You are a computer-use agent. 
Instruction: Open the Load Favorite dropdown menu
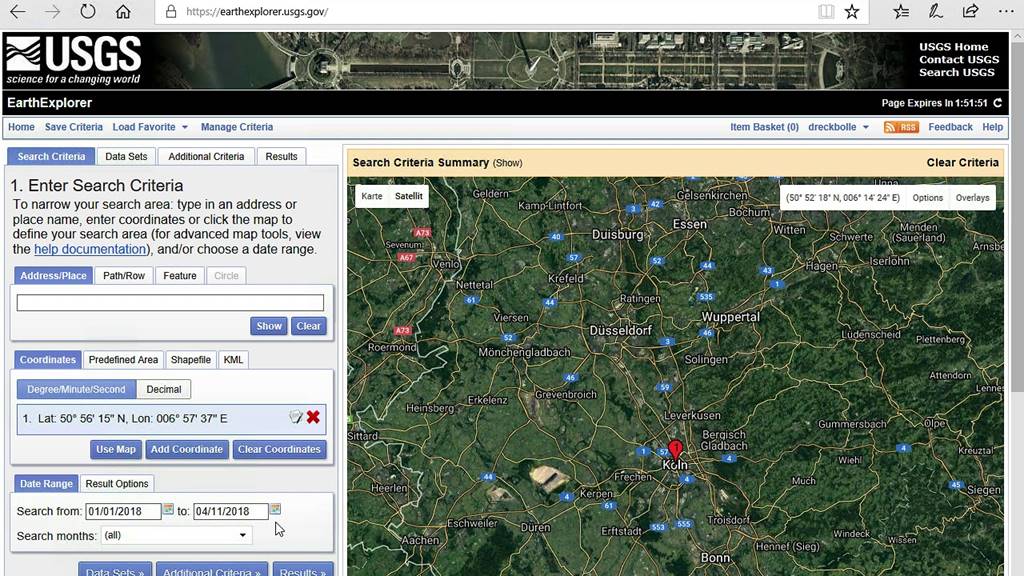point(150,127)
